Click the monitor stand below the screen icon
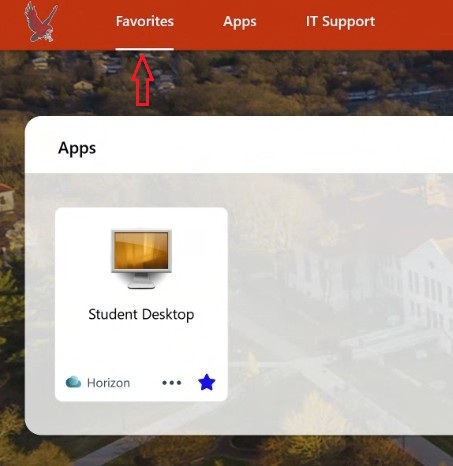Screen dimensions: 453x466 click(x=142, y=282)
